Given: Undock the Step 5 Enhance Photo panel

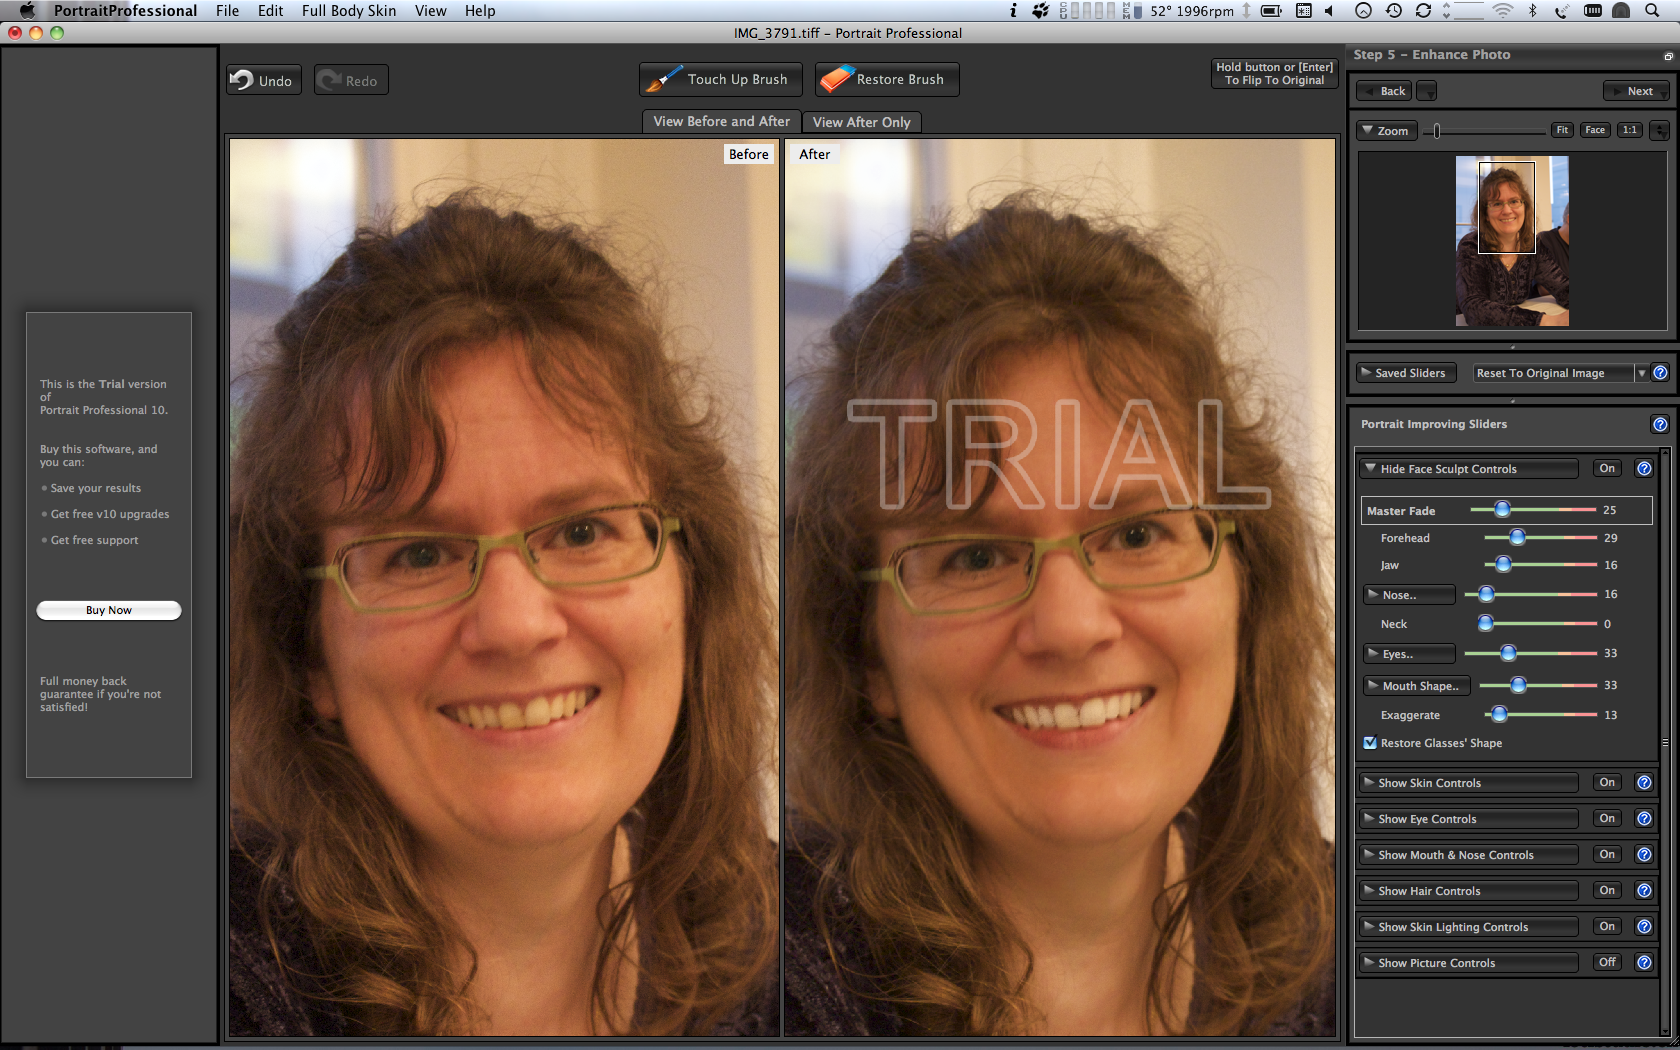Looking at the screenshot, I should (1668, 56).
